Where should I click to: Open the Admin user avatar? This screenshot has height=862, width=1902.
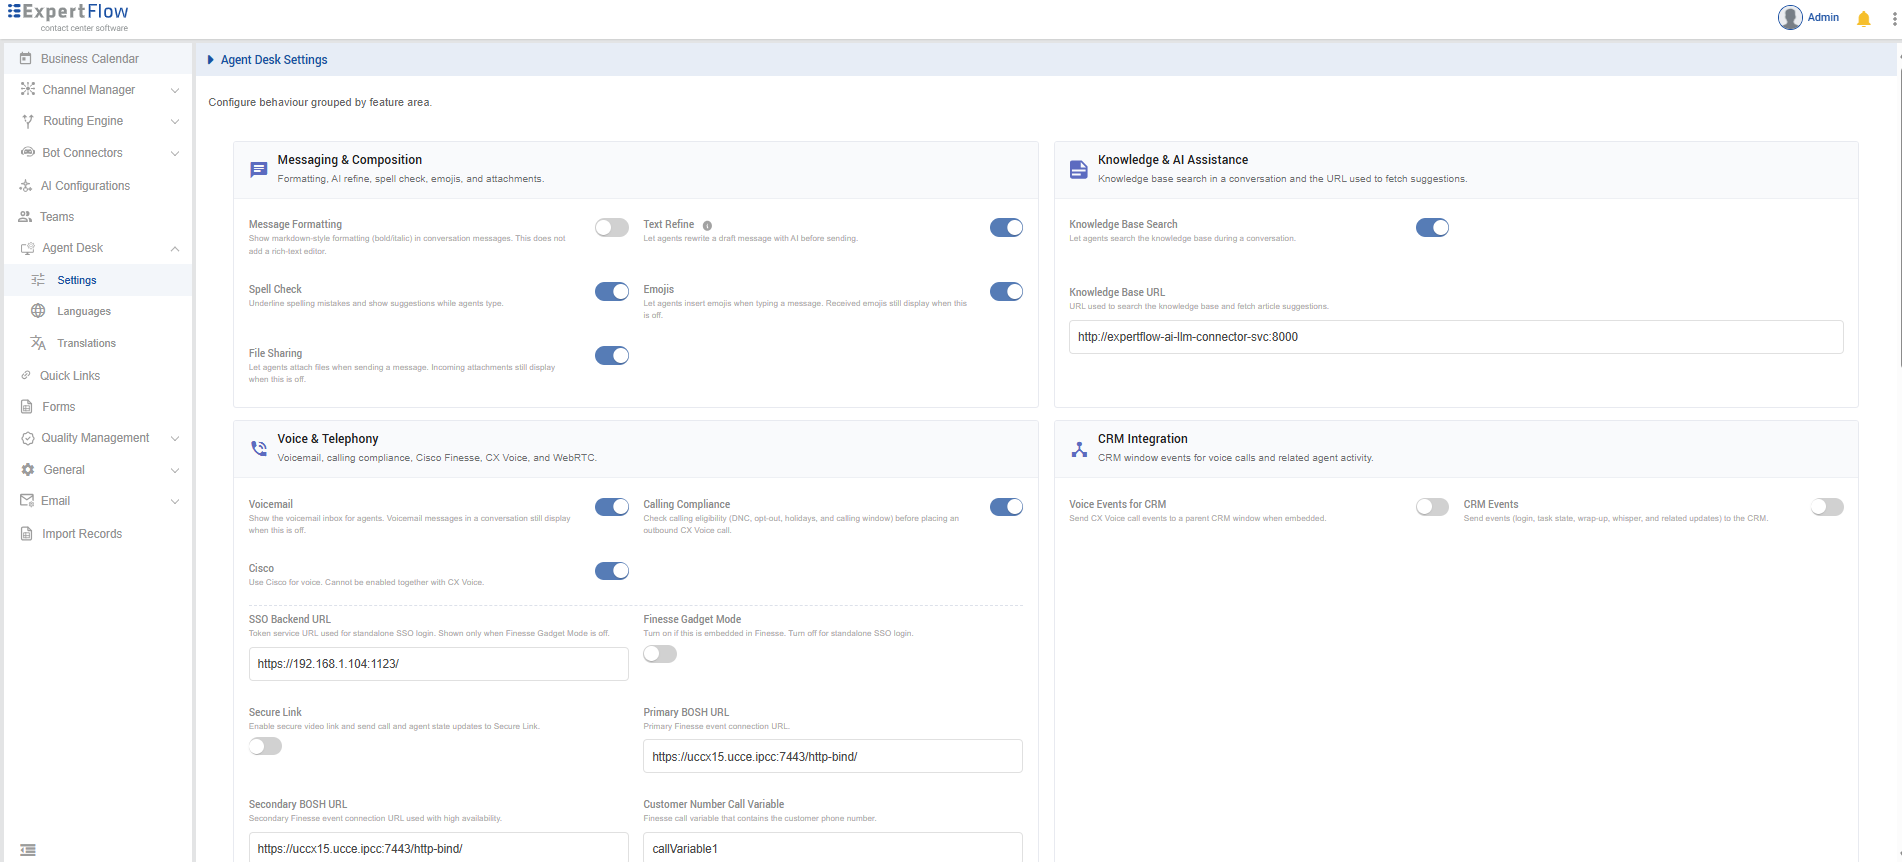pyautogui.click(x=1790, y=18)
